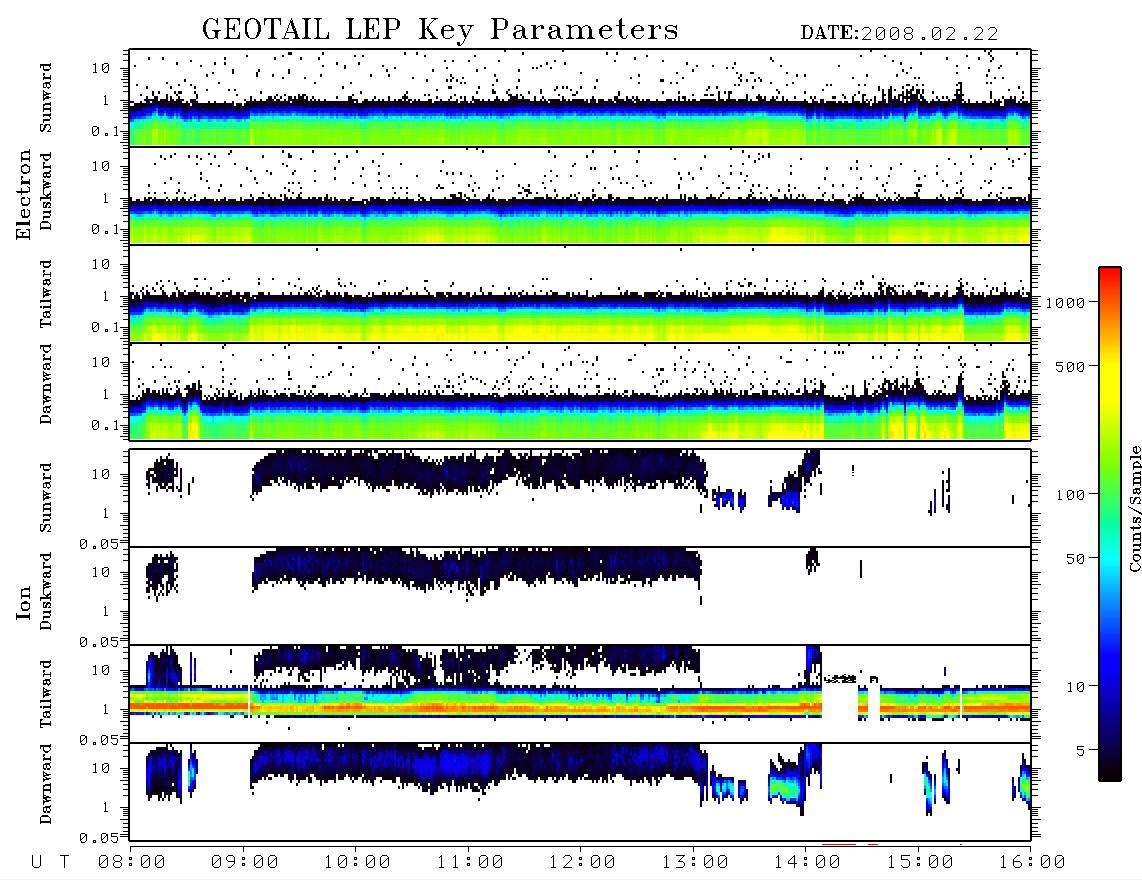
Task: Click the 16:00 time axis tick
Action: (x=1032, y=863)
